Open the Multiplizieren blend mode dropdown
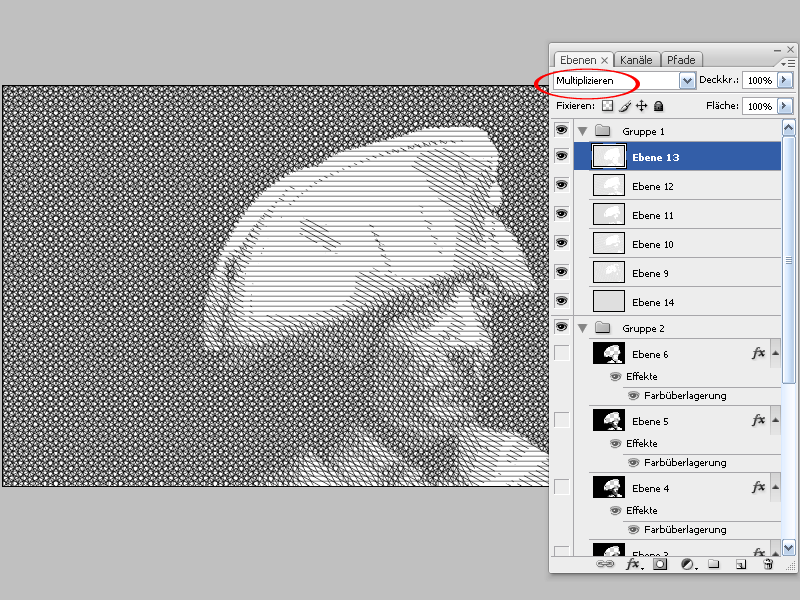The width and height of the screenshot is (800, 600). [687, 81]
